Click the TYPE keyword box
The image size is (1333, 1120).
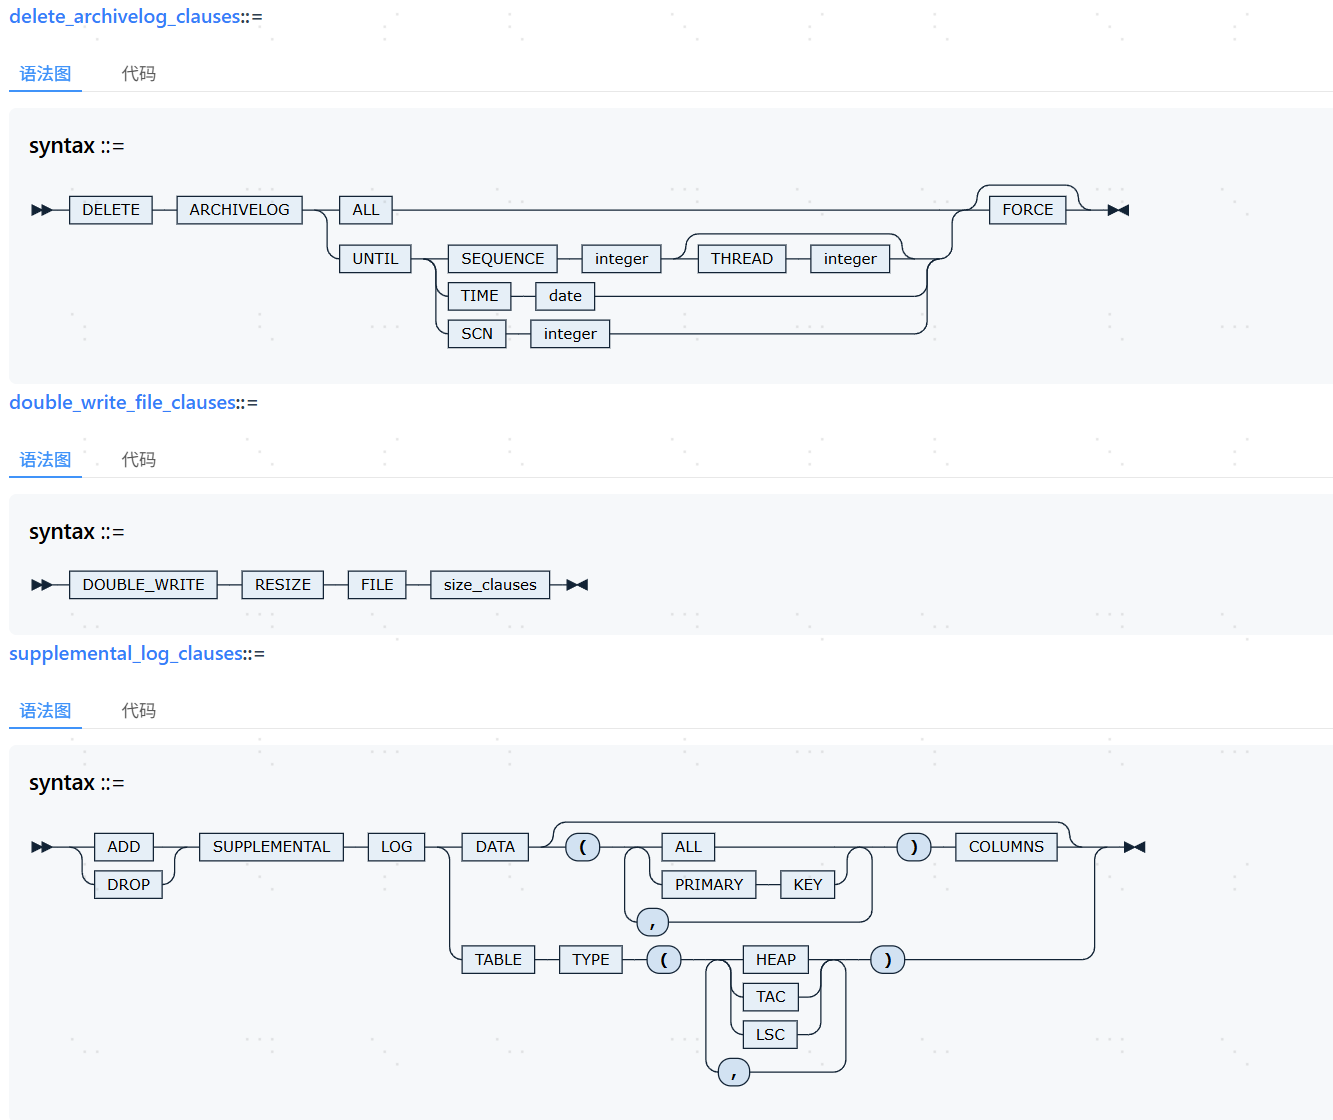[590, 960]
